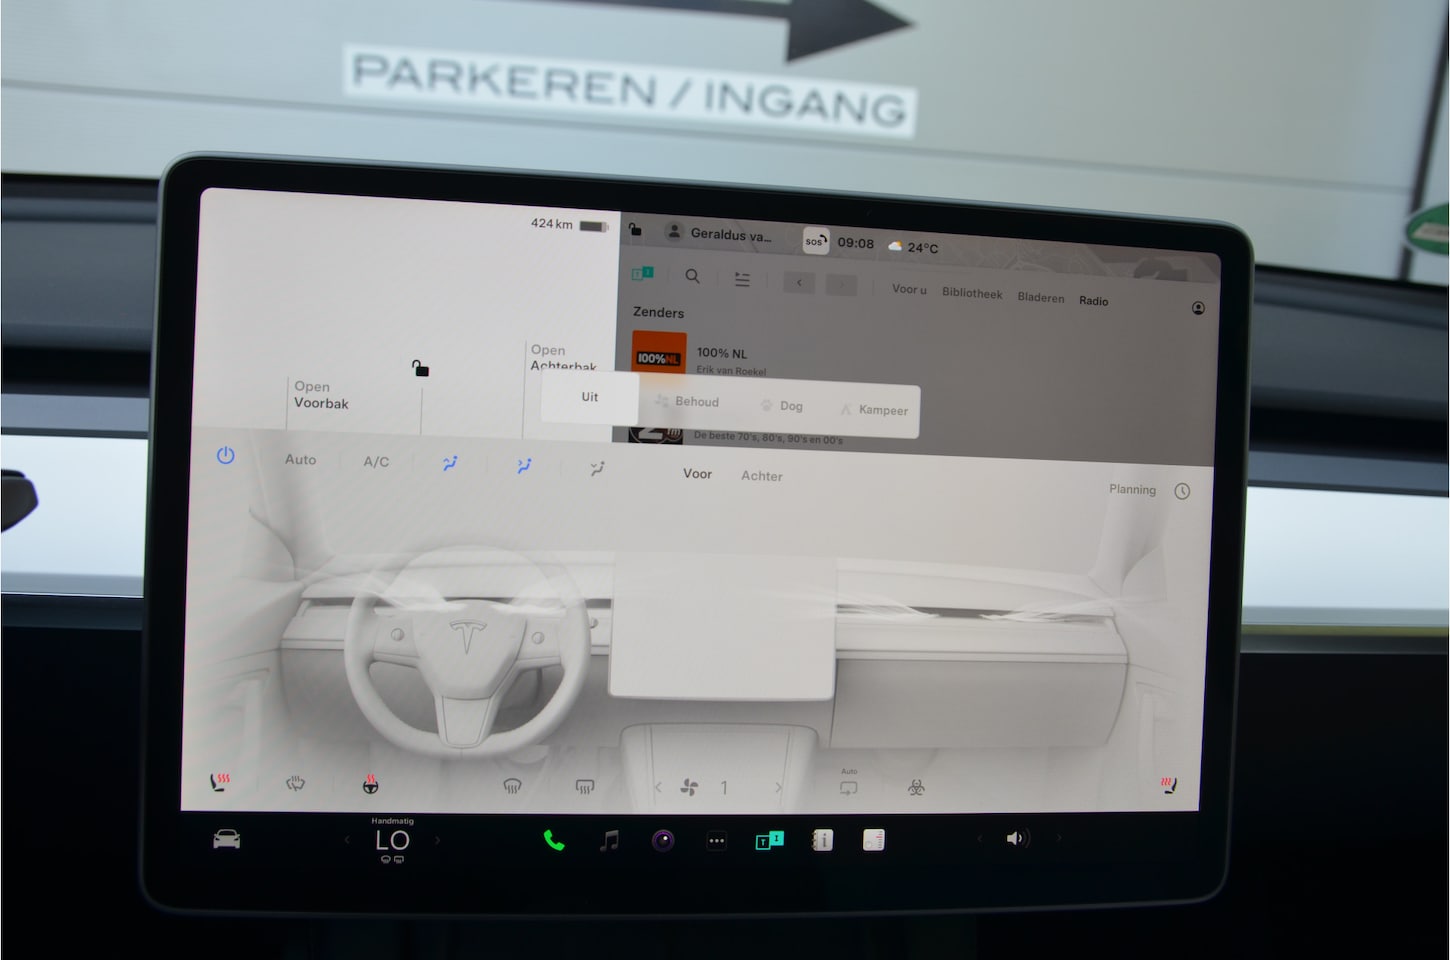Open Geraldus driver profile
The height and width of the screenshot is (960, 1450).
point(720,235)
